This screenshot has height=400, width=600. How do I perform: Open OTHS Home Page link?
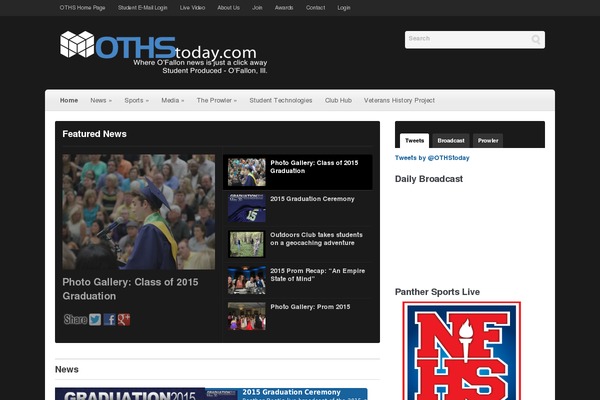82,8
